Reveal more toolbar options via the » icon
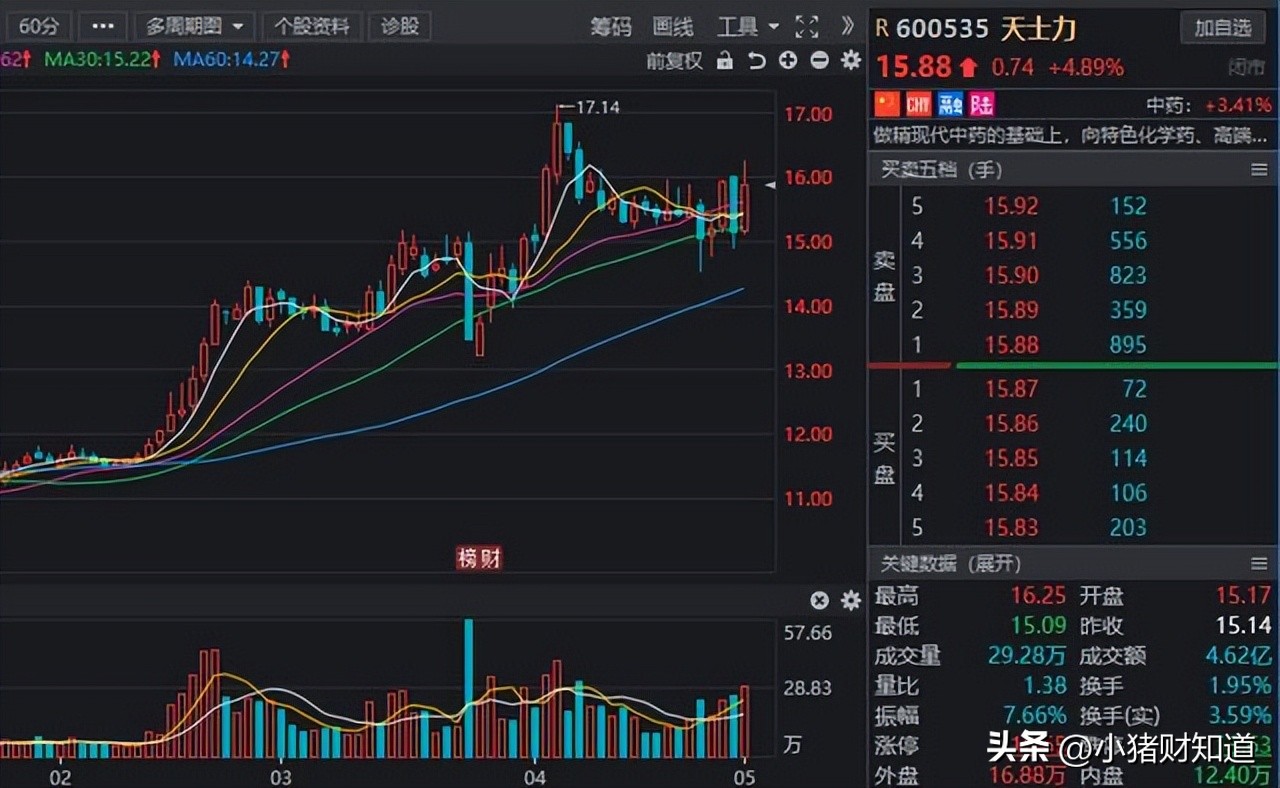Viewport: 1280px width, 788px height. click(846, 26)
